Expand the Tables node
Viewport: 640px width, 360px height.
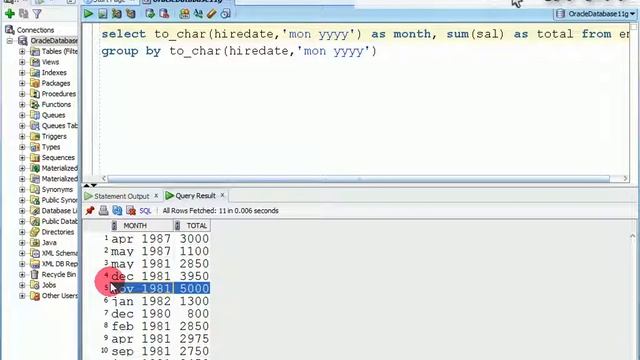click(22, 51)
